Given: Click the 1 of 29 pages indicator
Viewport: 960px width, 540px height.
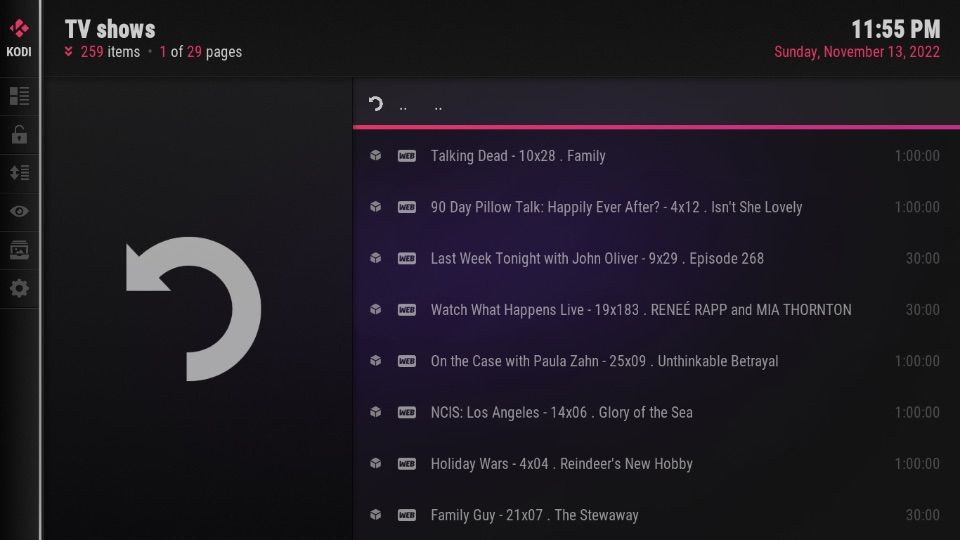Looking at the screenshot, I should coord(201,52).
